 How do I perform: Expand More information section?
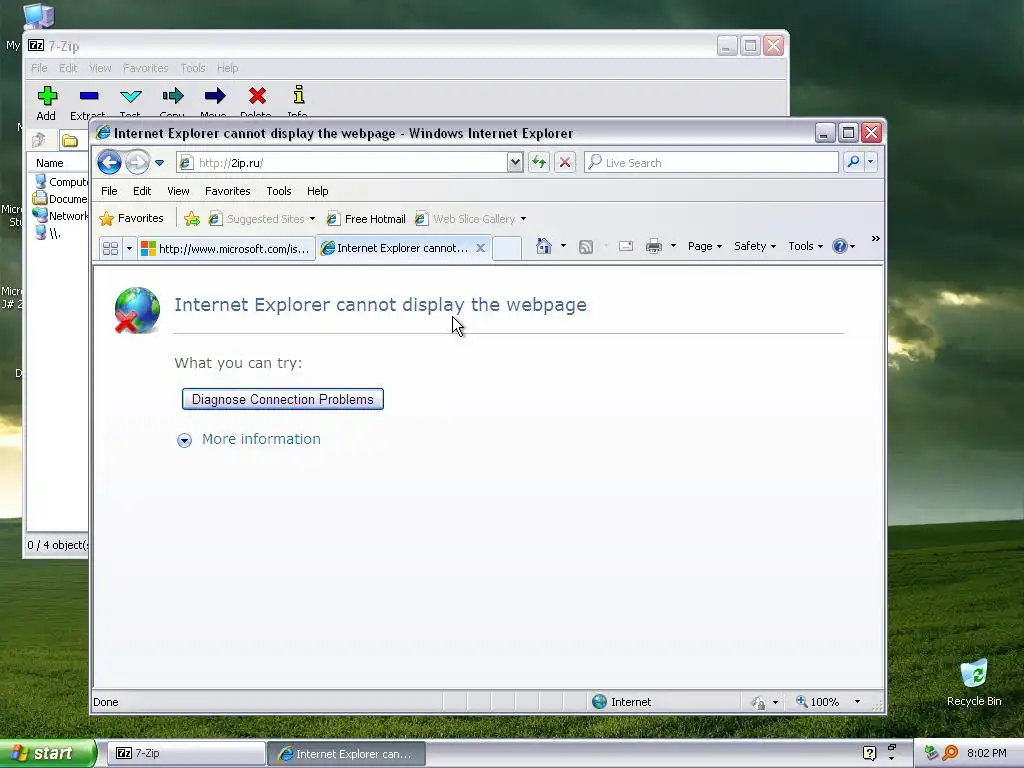(x=249, y=440)
